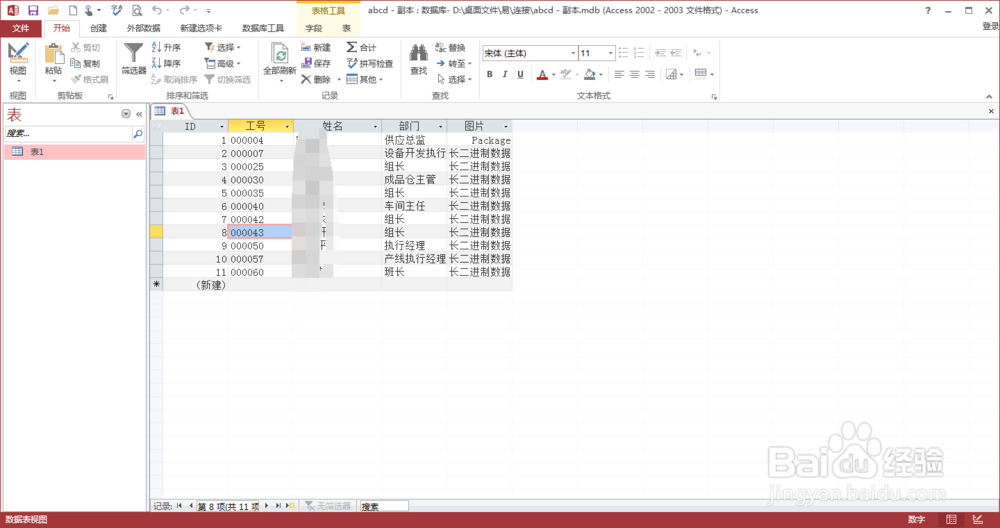Click 新建 (New record) in Records group

pyautogui.click(x=316, y=47)
